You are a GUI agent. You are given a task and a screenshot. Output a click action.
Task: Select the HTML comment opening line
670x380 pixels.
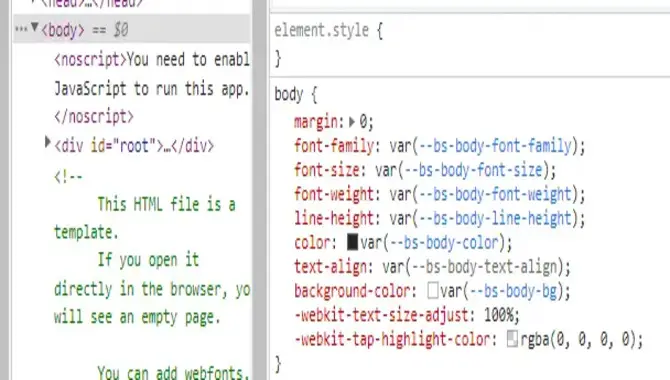click(x=68, y=176)
